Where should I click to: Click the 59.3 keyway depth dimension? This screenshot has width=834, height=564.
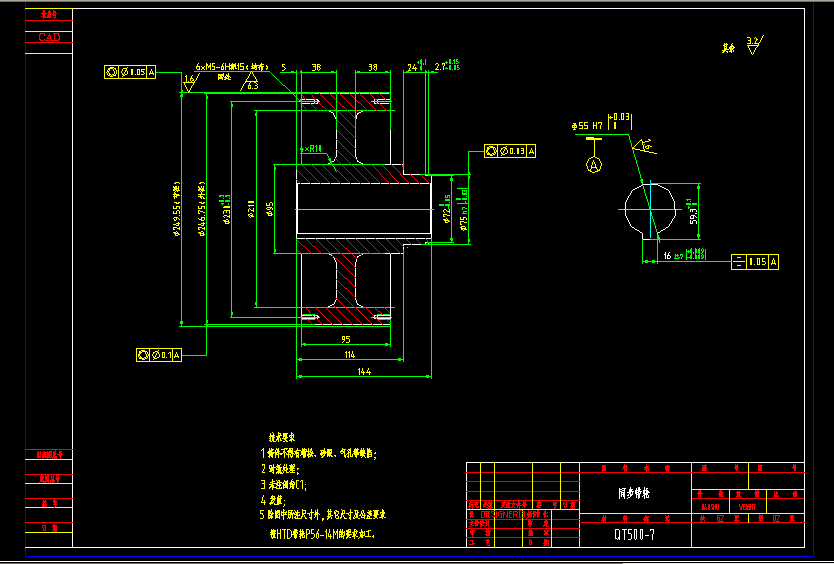click(692, 213)
